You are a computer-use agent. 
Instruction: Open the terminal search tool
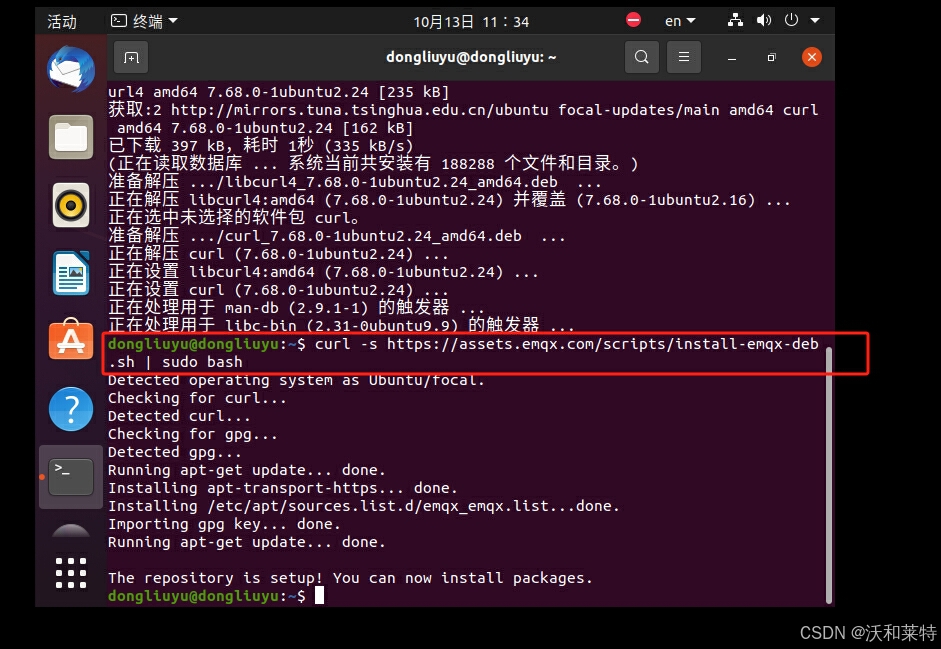(642, 57)
